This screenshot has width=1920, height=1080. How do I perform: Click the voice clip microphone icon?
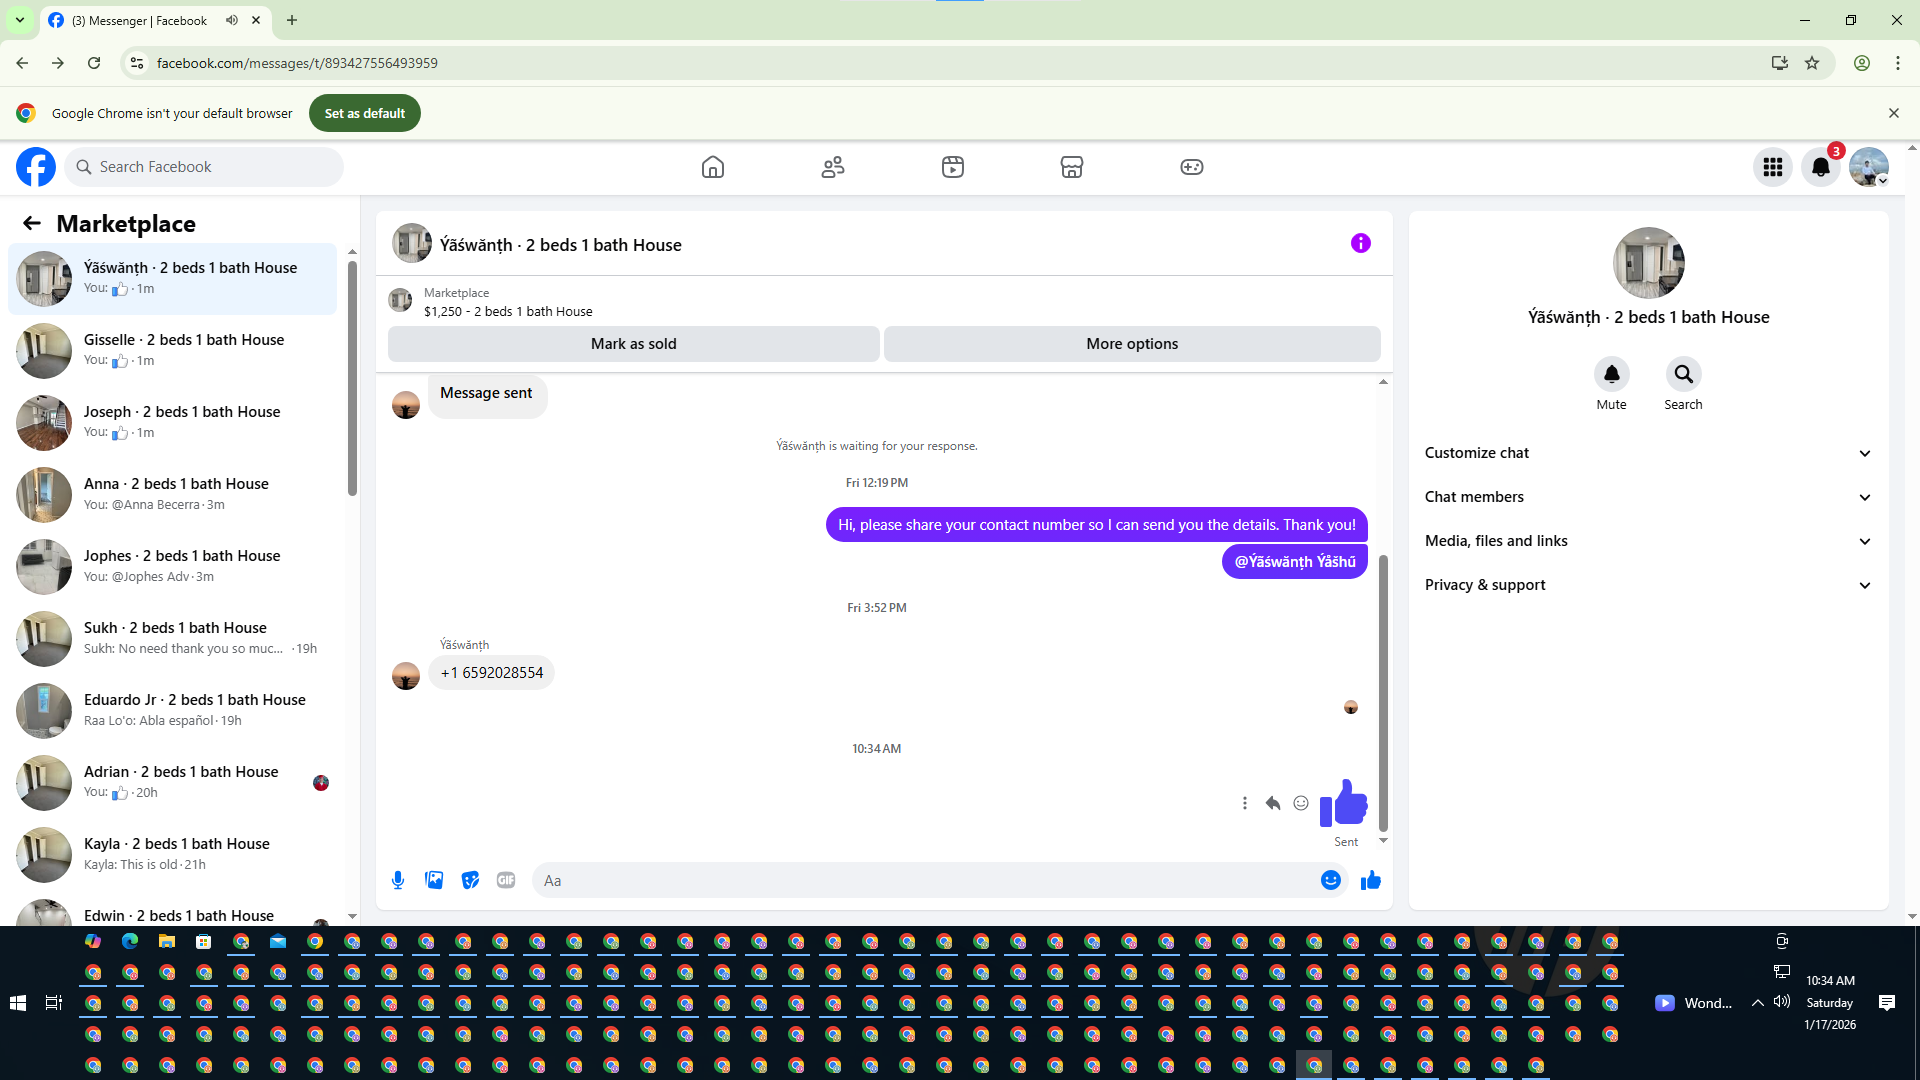(x=398, y=880)
